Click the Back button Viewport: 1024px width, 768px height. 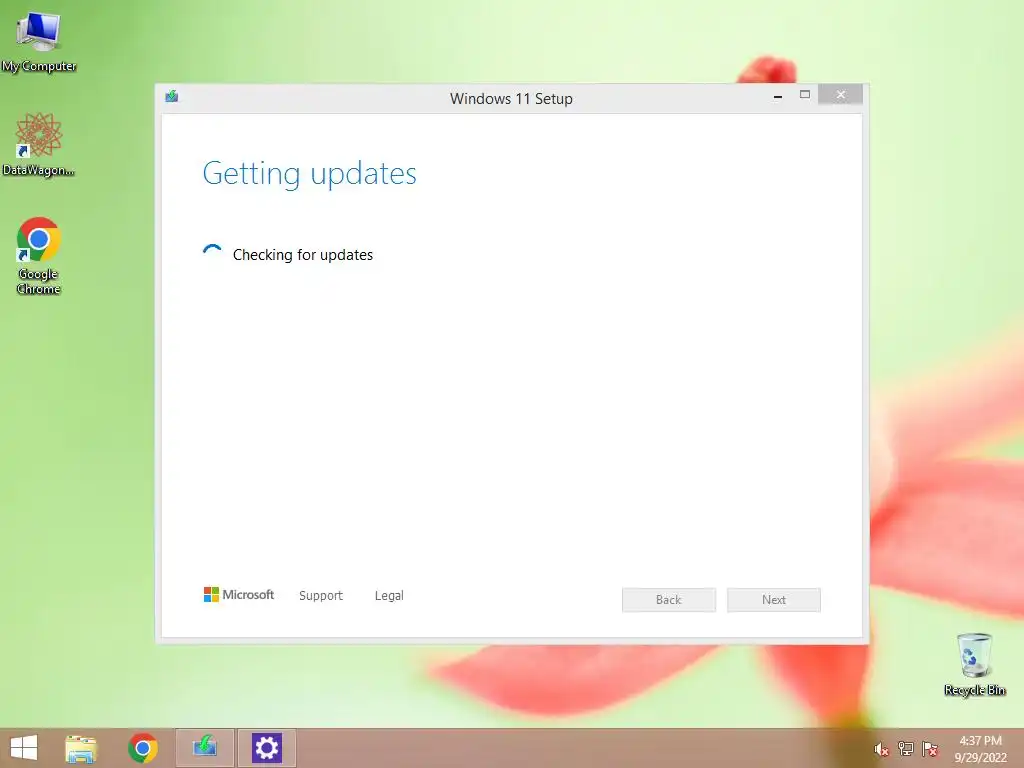tap(669, 600)
